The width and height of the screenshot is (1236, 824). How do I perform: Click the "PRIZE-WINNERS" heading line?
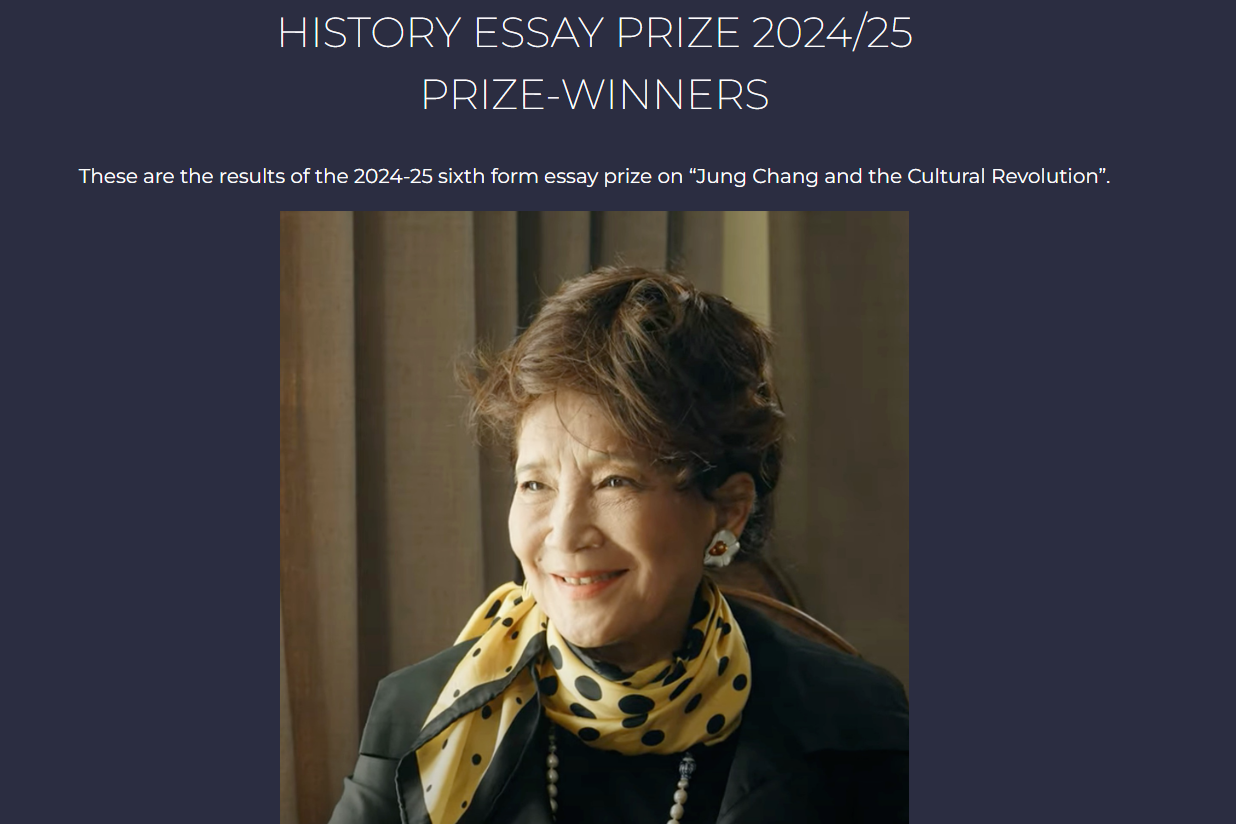pos(595,95)
